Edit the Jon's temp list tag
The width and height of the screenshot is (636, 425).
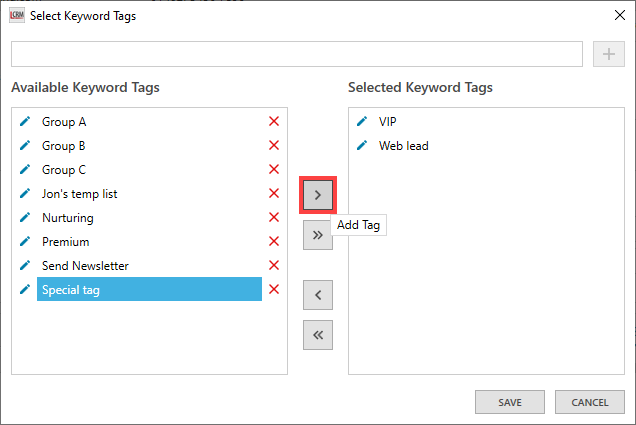coord(25,194)
